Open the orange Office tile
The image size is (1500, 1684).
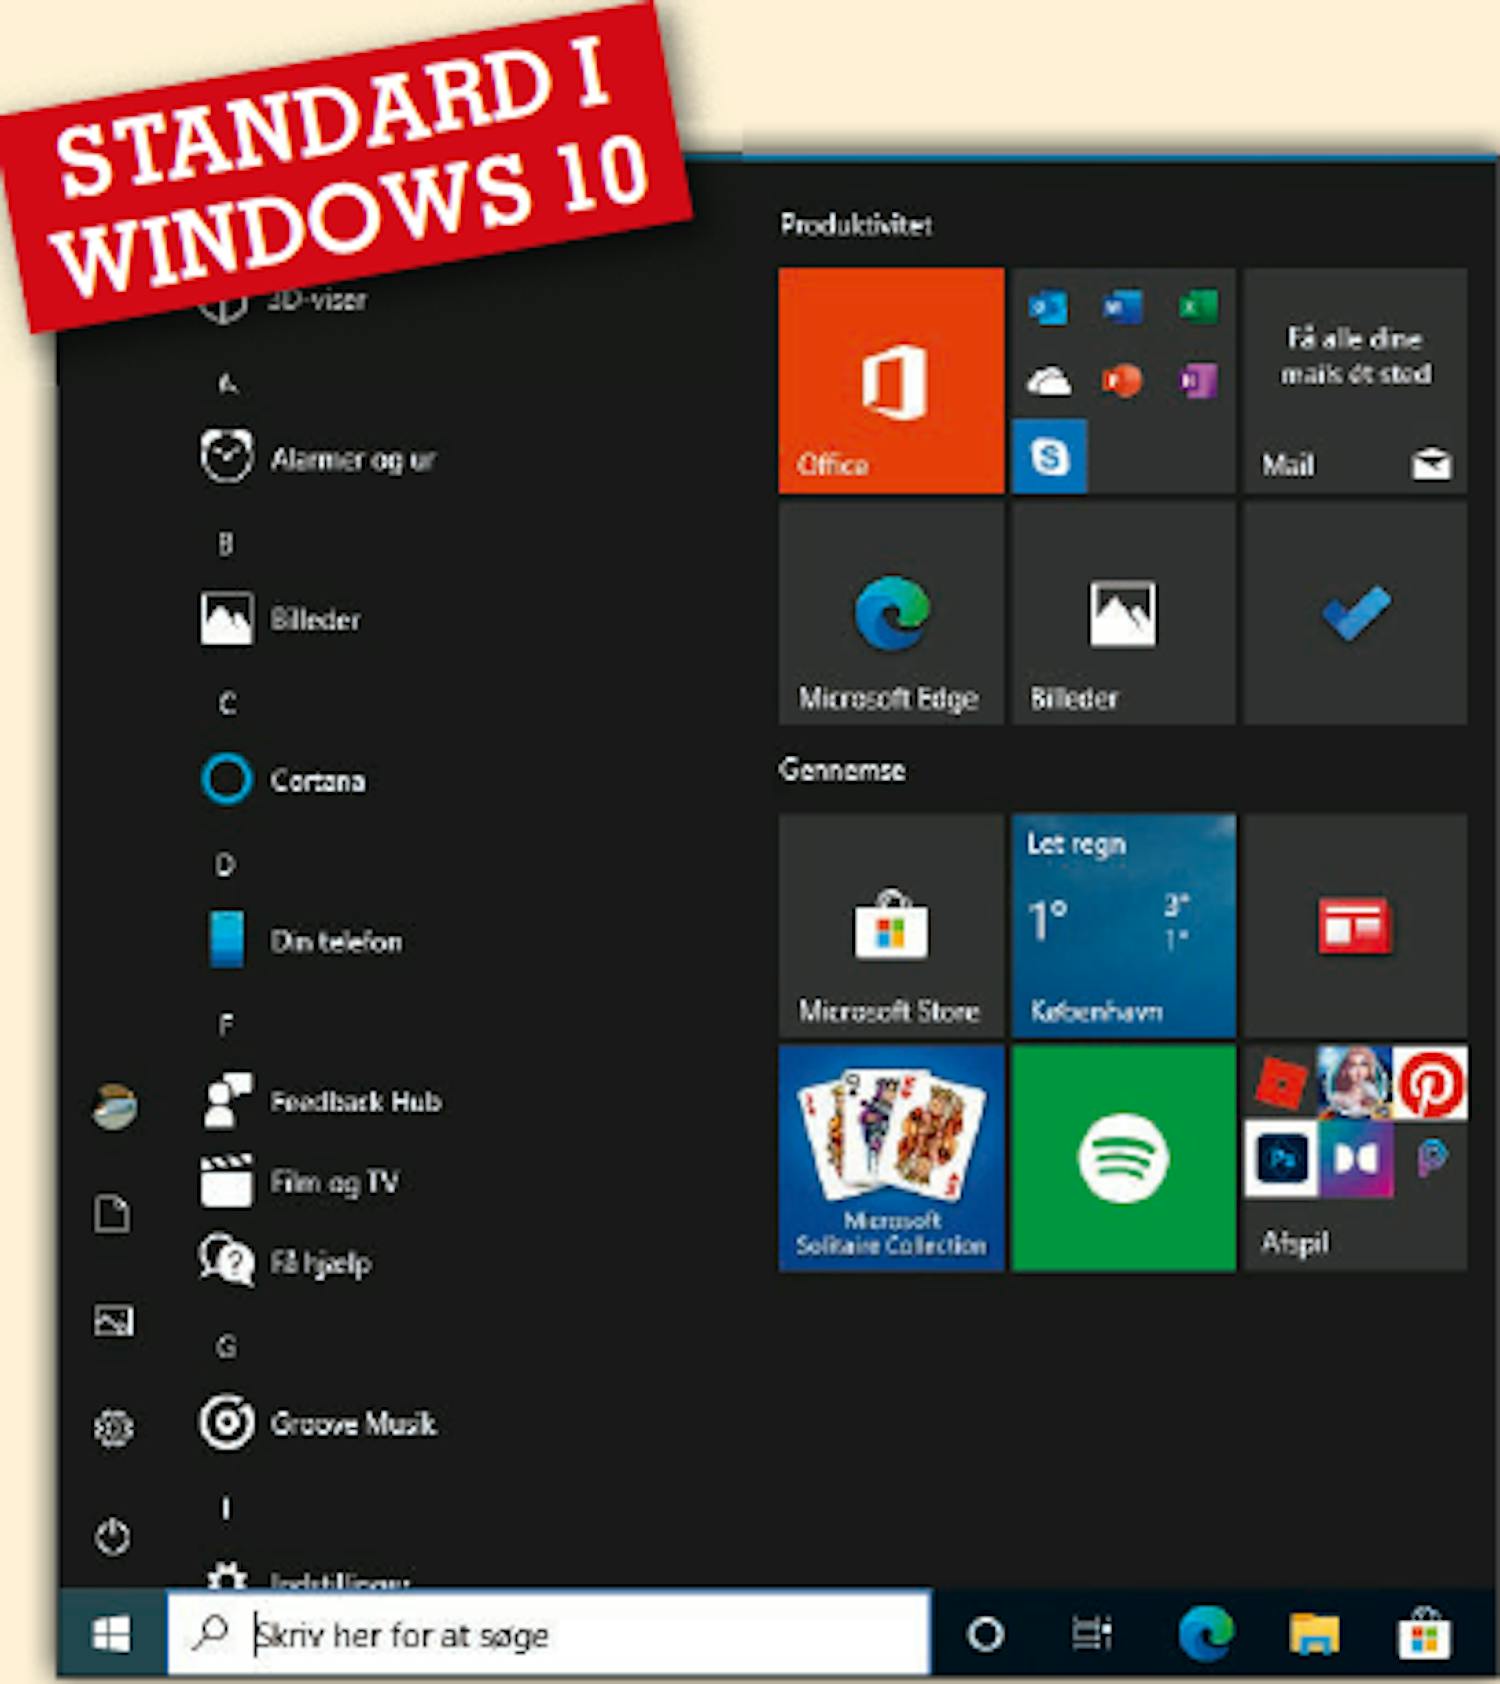point(891,380)
